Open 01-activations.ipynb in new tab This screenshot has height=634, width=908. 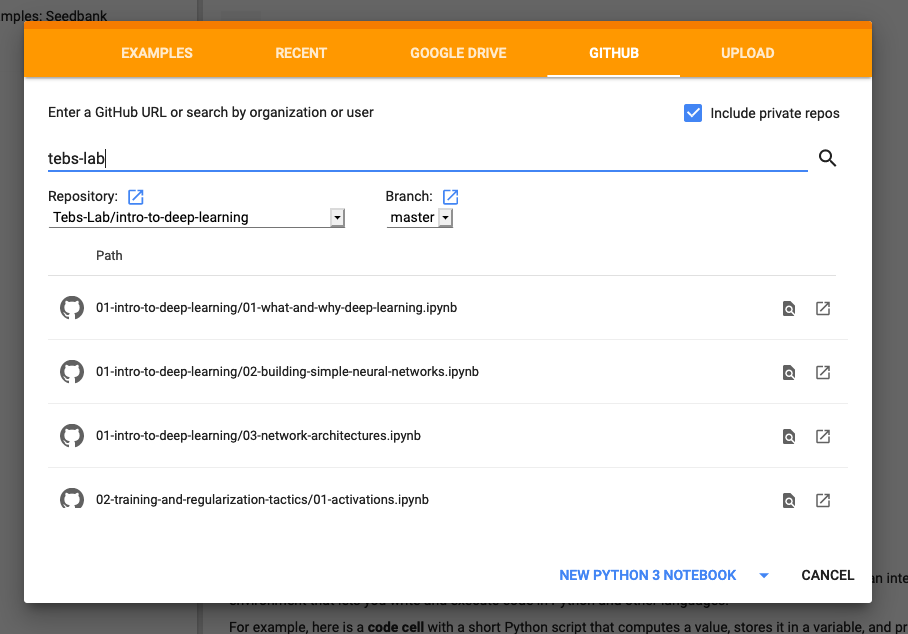tap(823, 500)
